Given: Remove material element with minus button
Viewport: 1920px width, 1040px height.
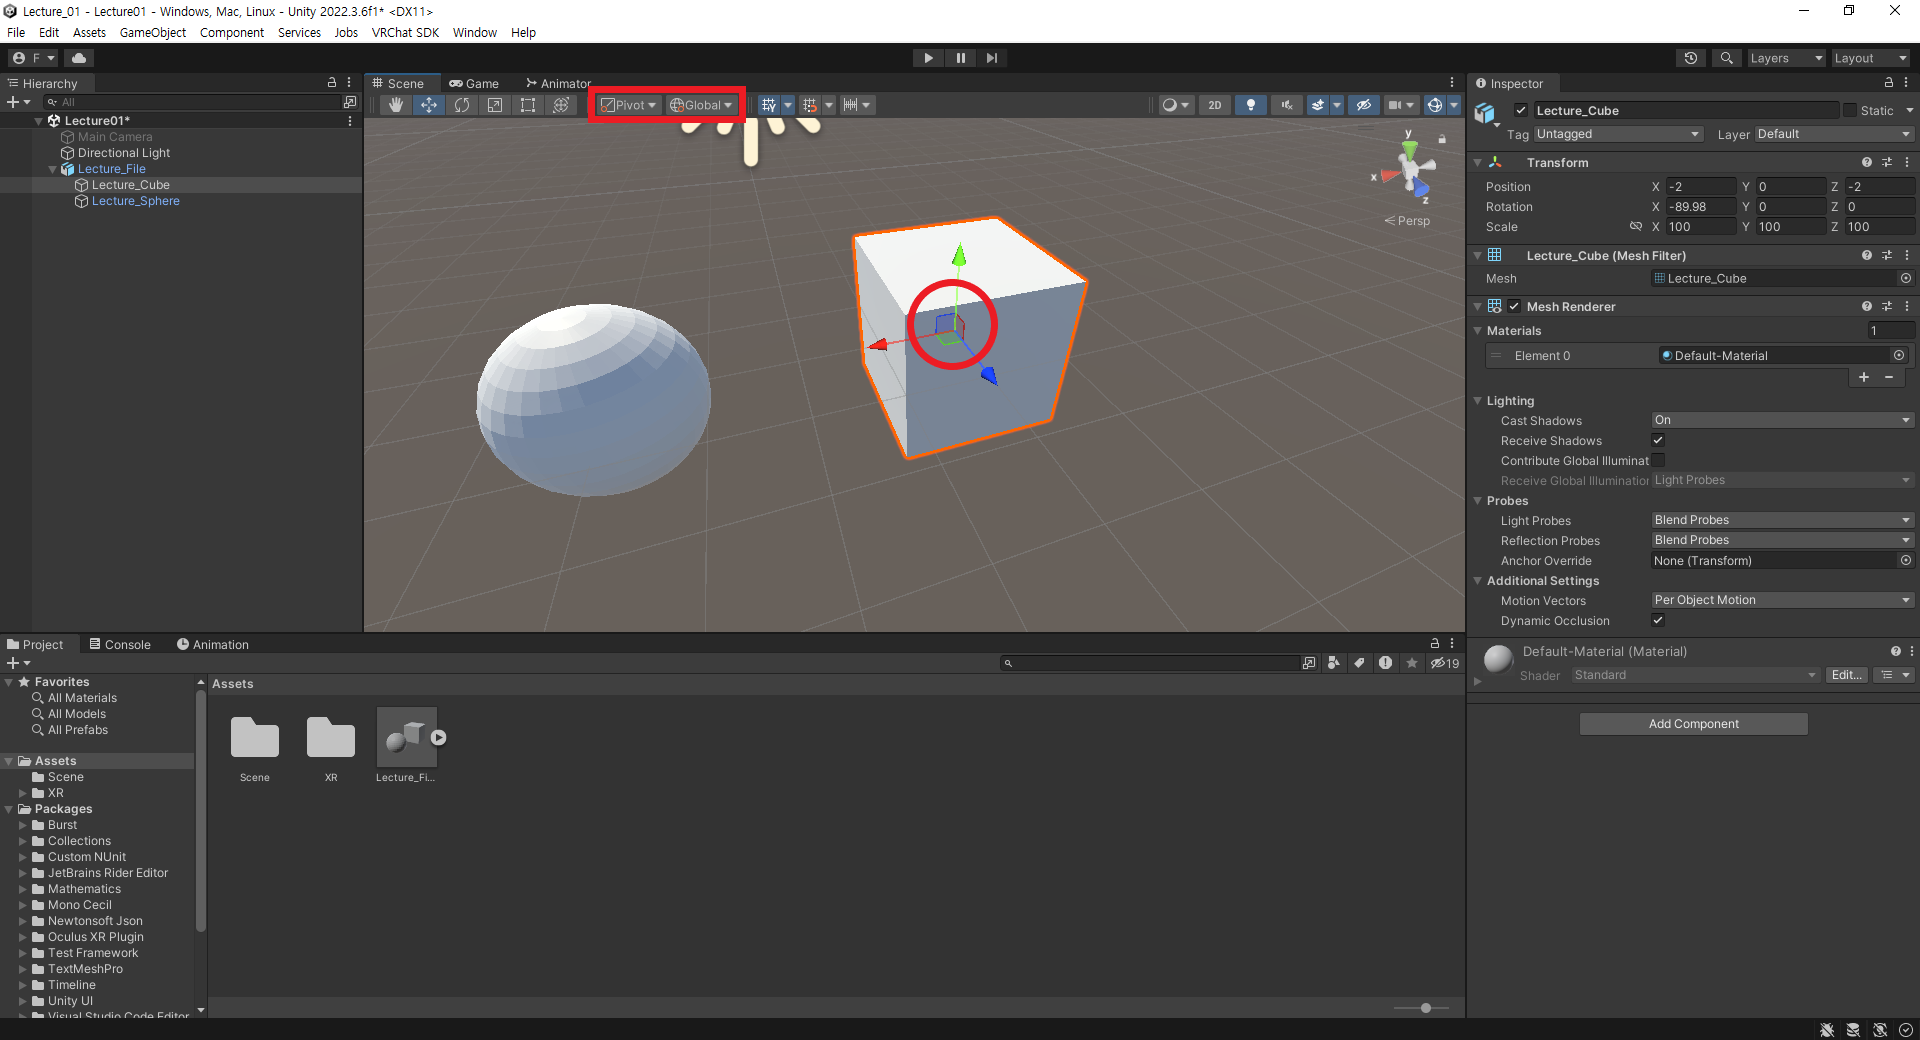Looking at the screenshot, I should 1889,377.
